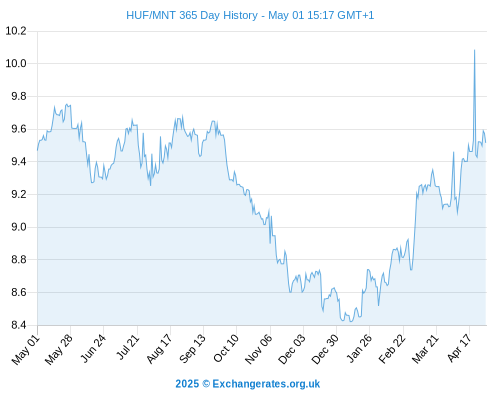495x400 pixels.
Task: Click the 10.2 y-axis value label
Action: point(16,31)
